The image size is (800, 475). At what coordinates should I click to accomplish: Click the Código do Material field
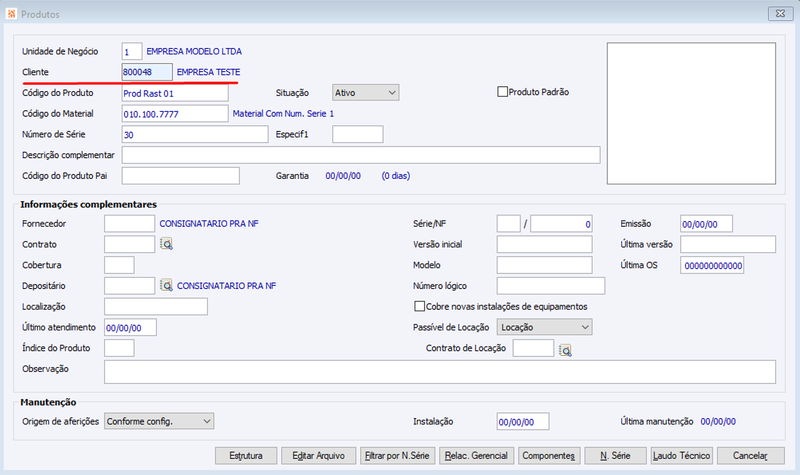pos(175,114)
